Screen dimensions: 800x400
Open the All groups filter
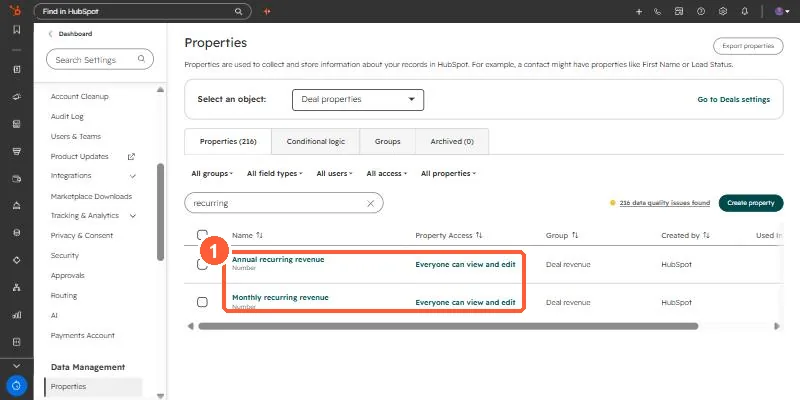212,173
